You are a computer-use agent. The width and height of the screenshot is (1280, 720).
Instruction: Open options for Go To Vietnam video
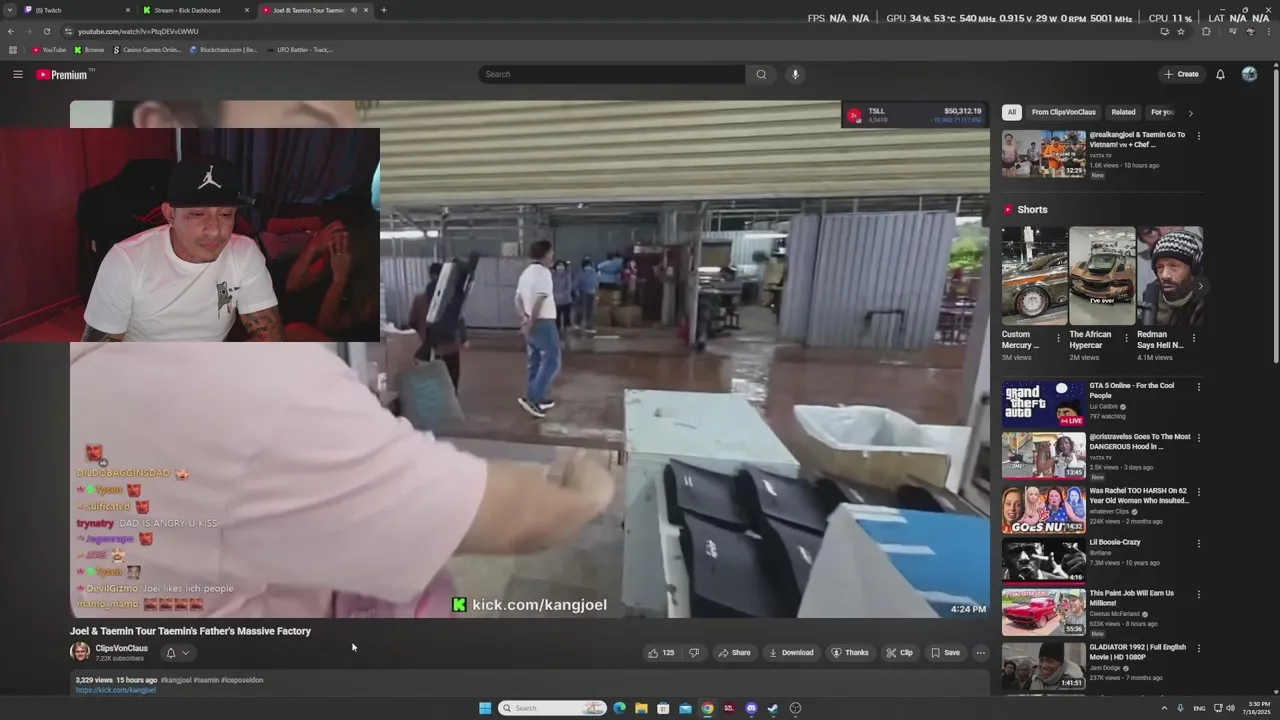pos(1199,136)
